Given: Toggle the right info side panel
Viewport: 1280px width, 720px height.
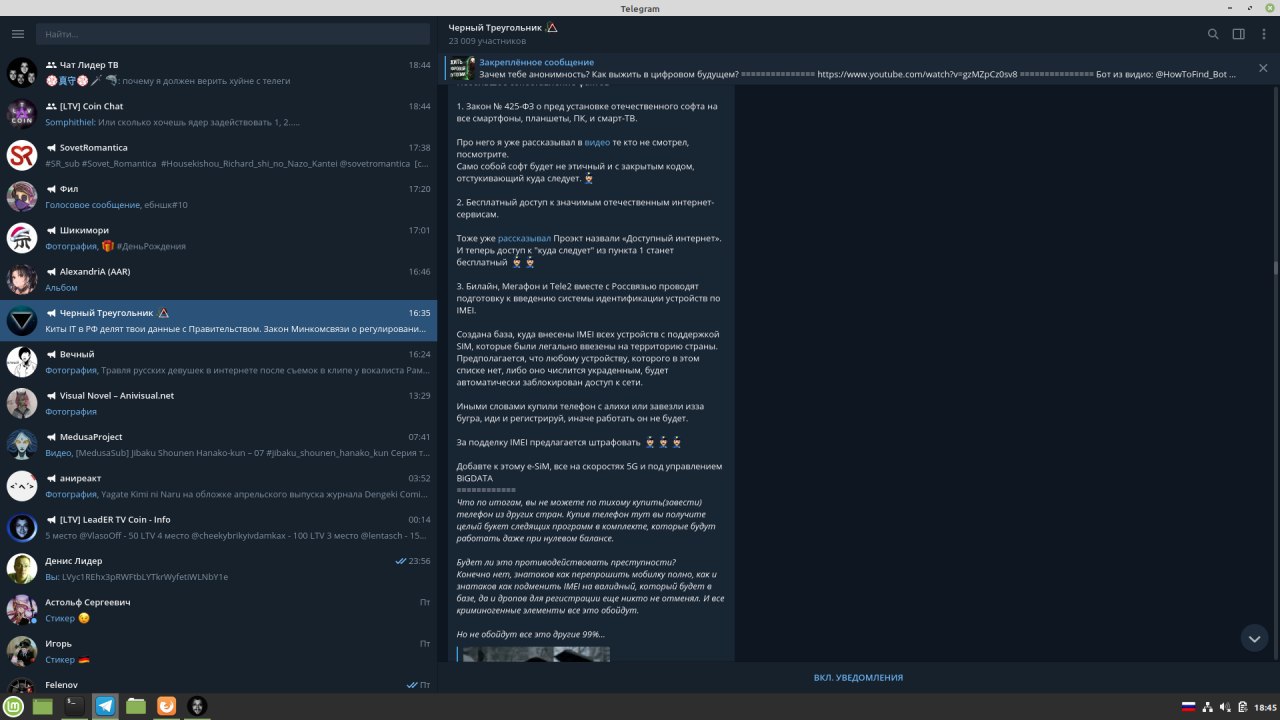Looking at the screenshot, I should coord(1238,34).
